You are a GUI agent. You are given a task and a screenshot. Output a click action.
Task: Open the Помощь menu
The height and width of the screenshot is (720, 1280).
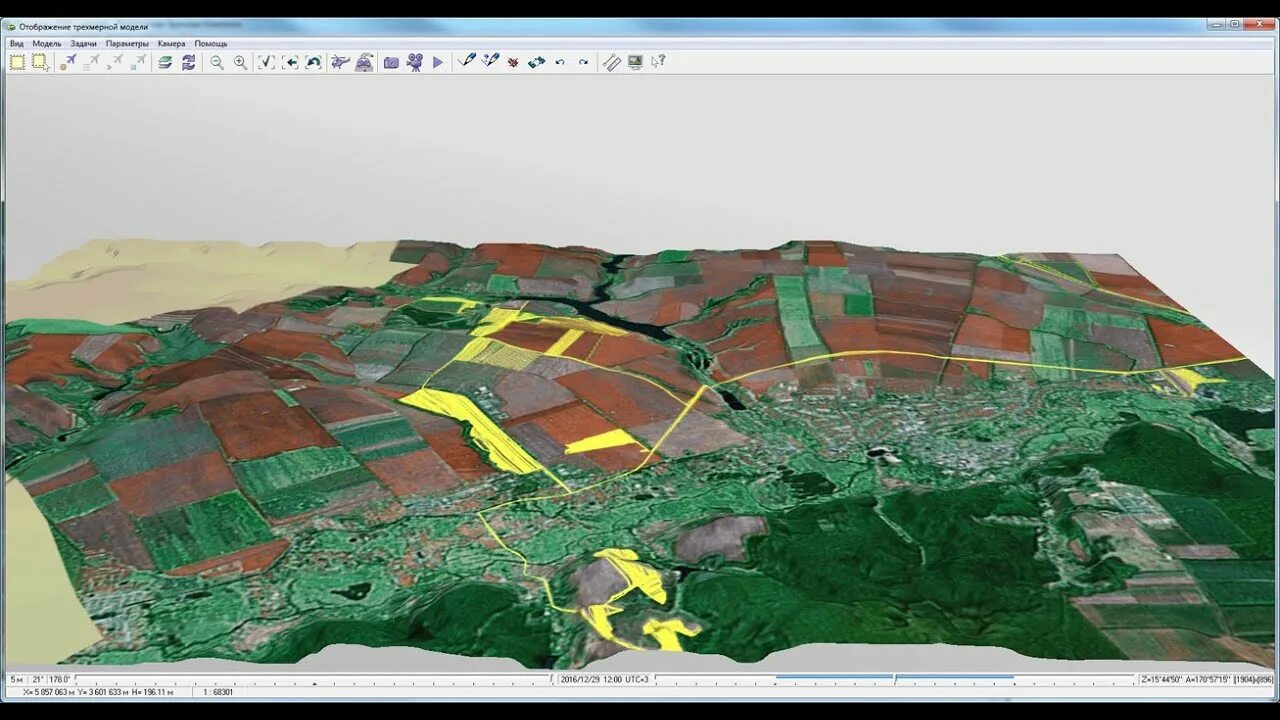coord(211,44)
